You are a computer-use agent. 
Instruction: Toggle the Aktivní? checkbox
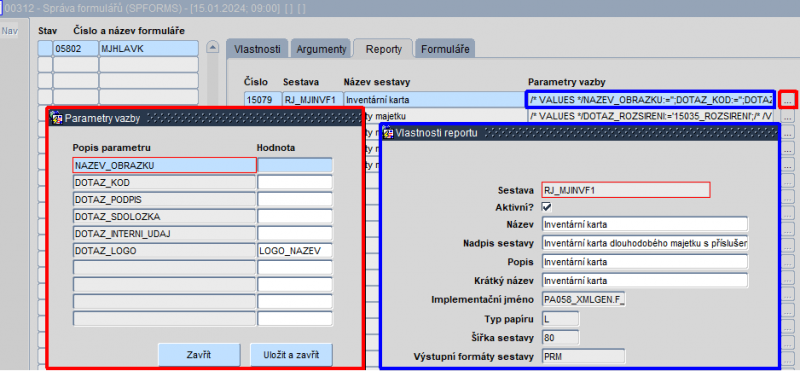tap(547, 207)
